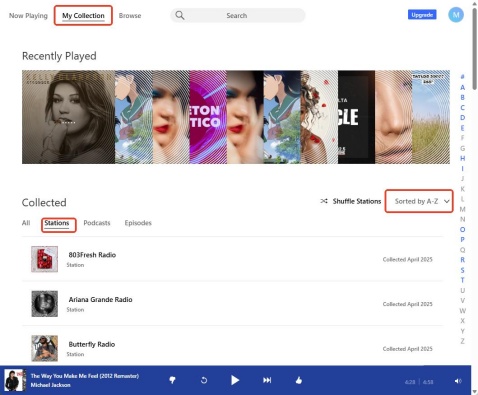478x395 pixels.
Task: Click the song title in the player bar
Action: 85,376
